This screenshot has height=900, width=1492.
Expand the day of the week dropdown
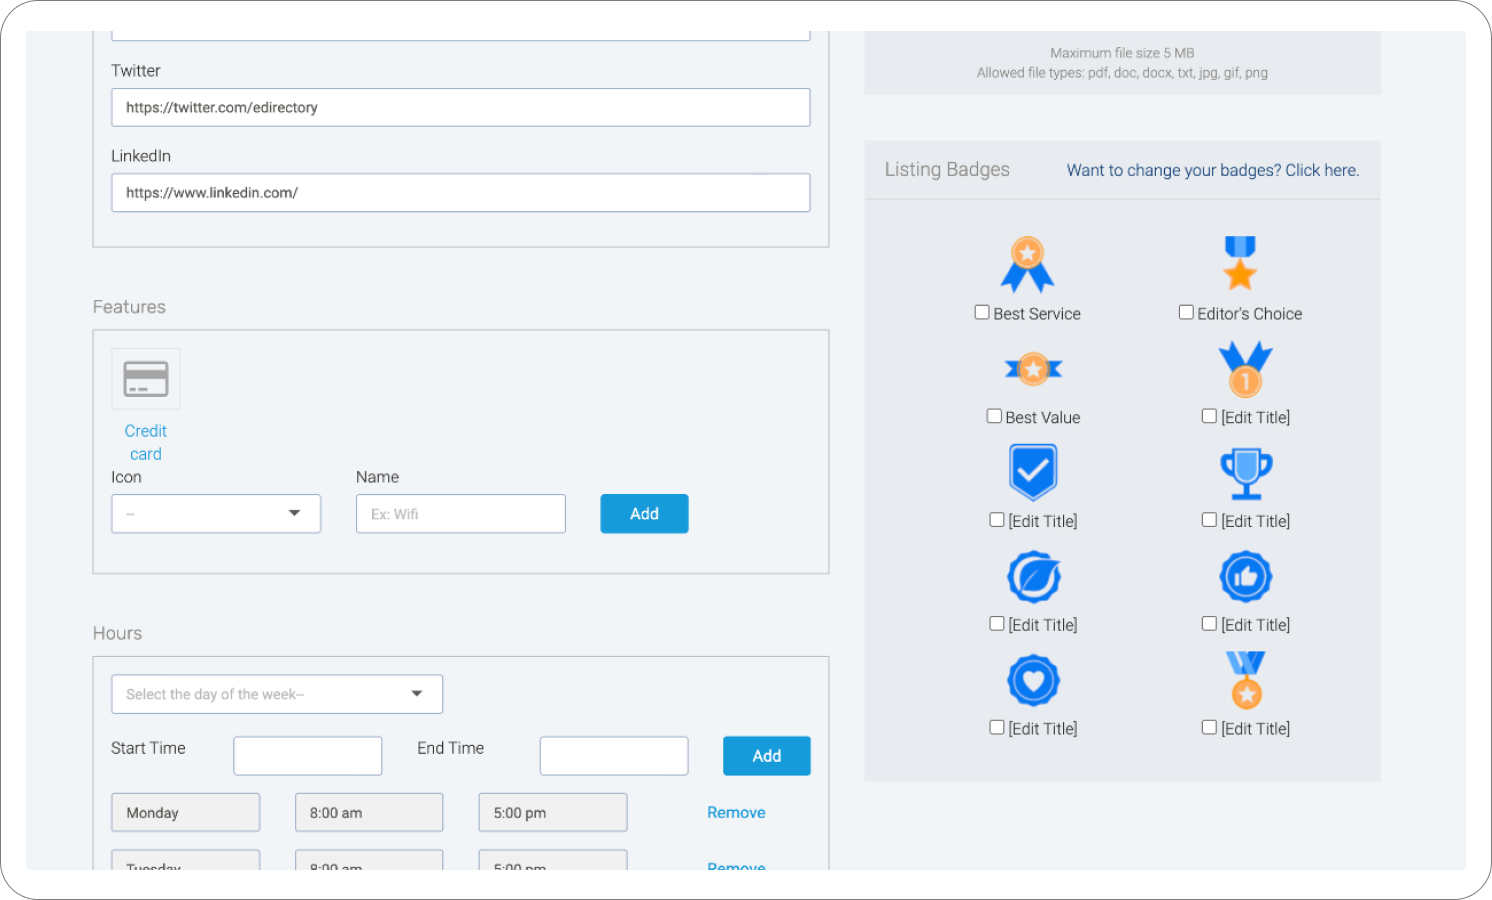(x=277, y=694)
